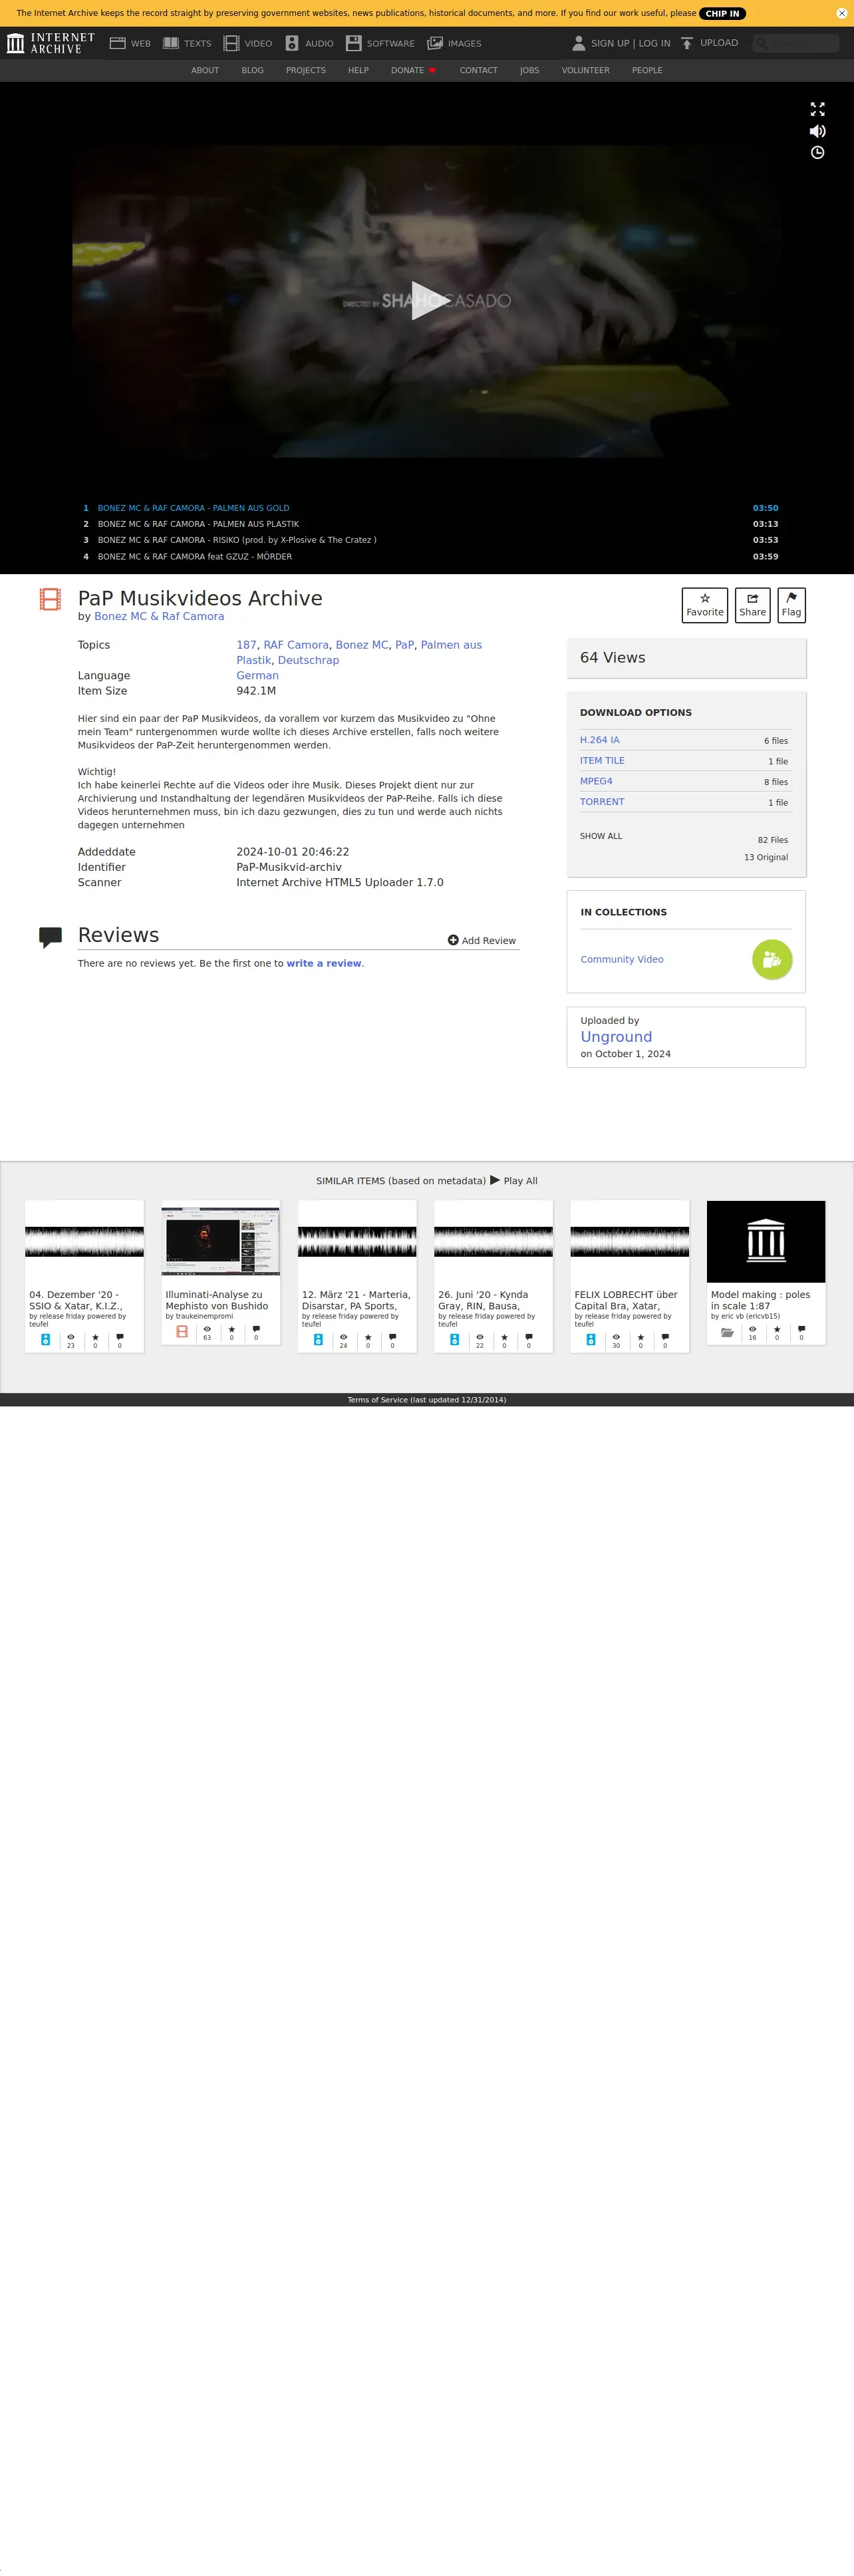Viewport: 854px width, 2576px height.
Task: Flag this item
Action: point(791,605)
